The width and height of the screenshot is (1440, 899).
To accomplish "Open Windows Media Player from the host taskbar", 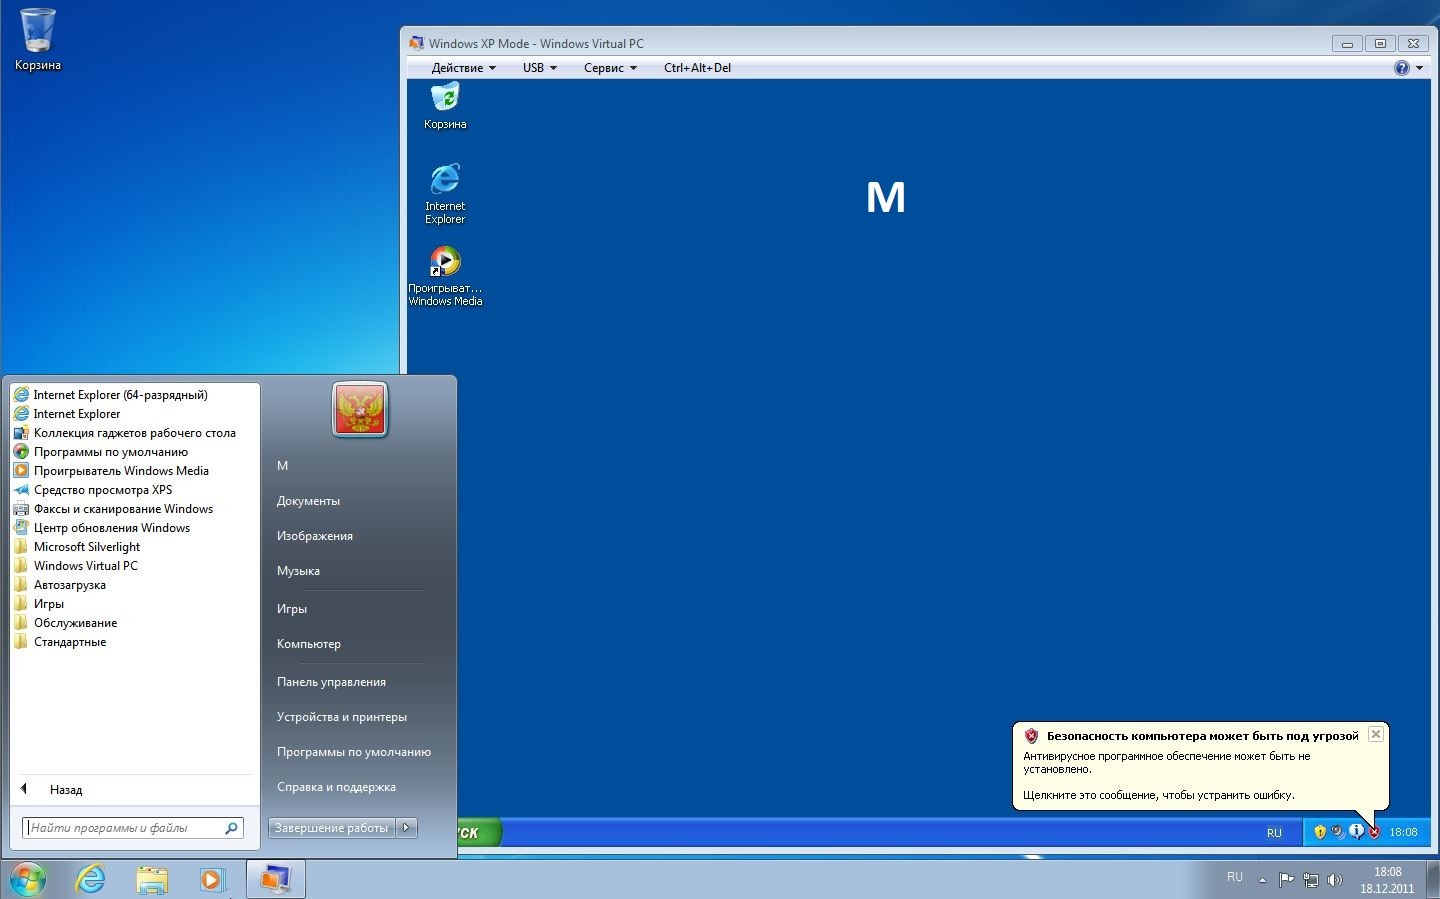I will click(x=212, y=880).
